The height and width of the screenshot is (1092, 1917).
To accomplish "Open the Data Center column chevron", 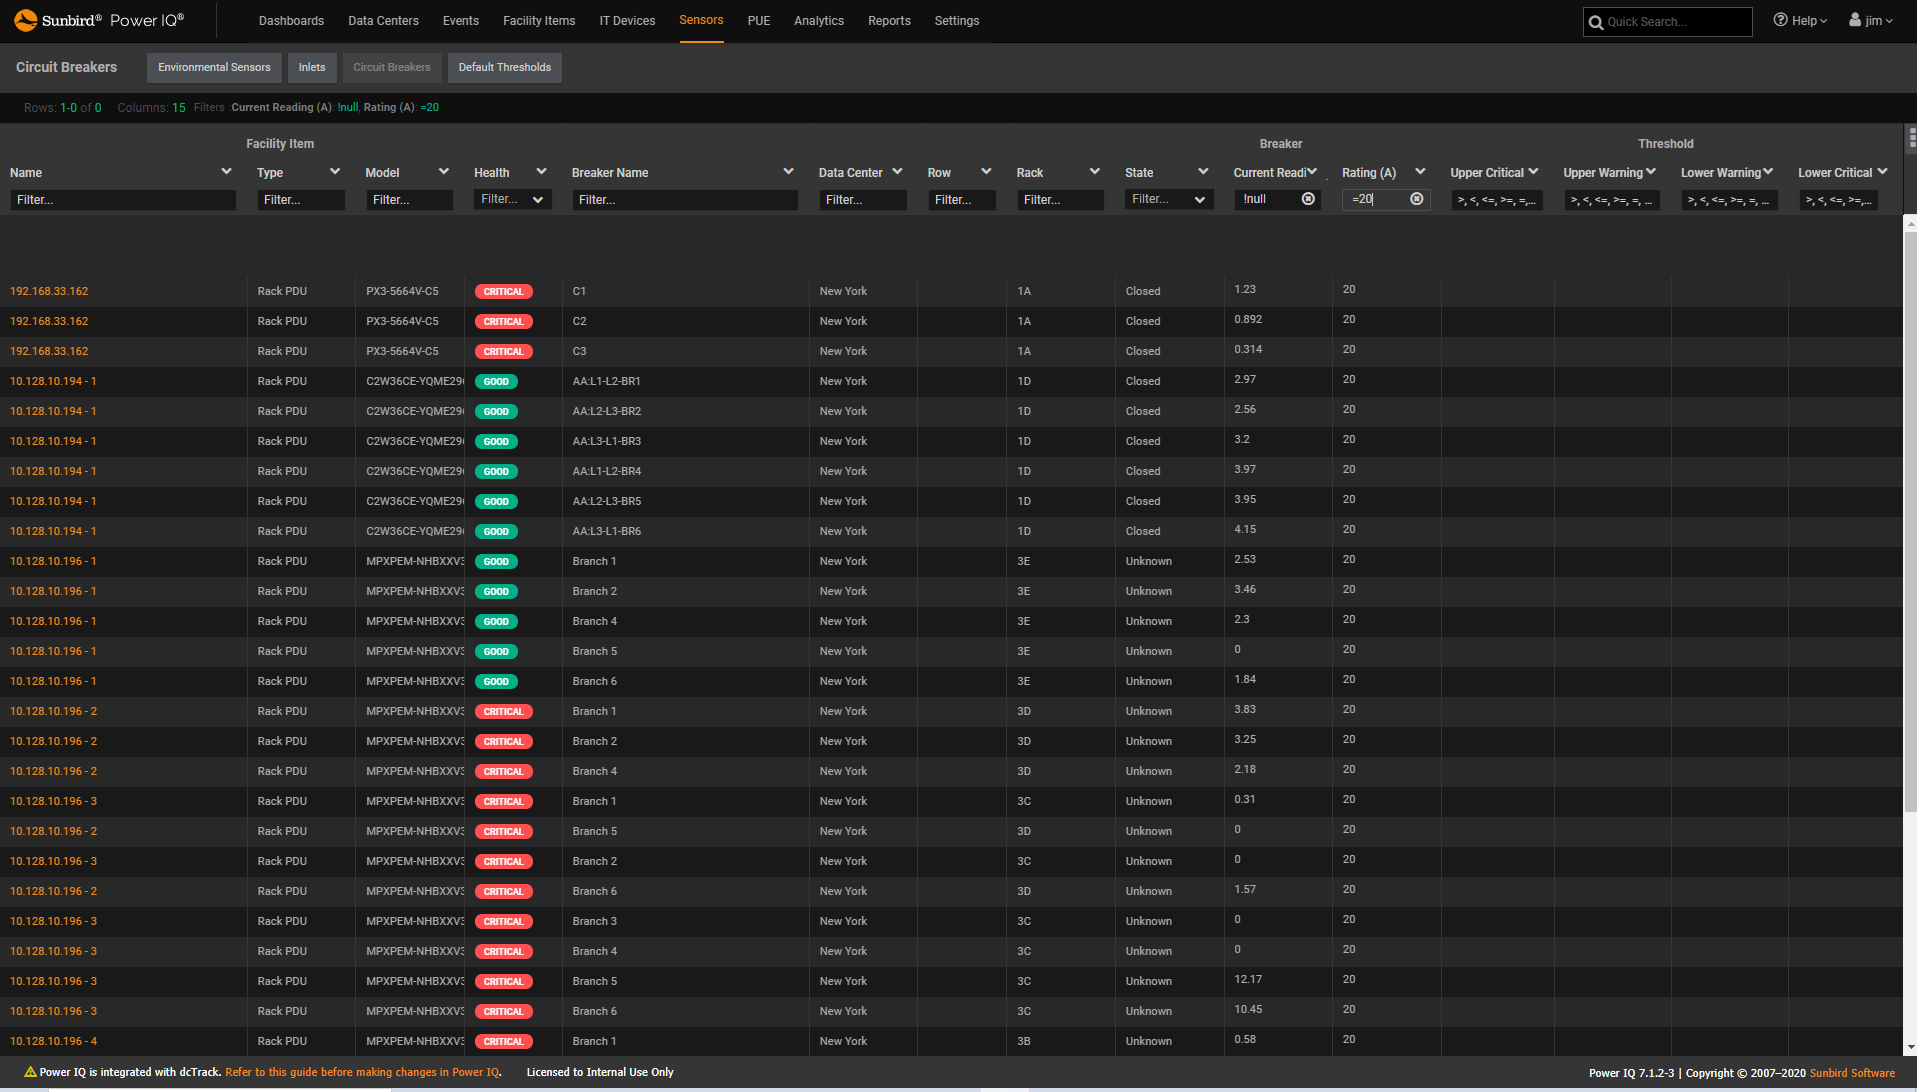I will [x=897, y=171].
